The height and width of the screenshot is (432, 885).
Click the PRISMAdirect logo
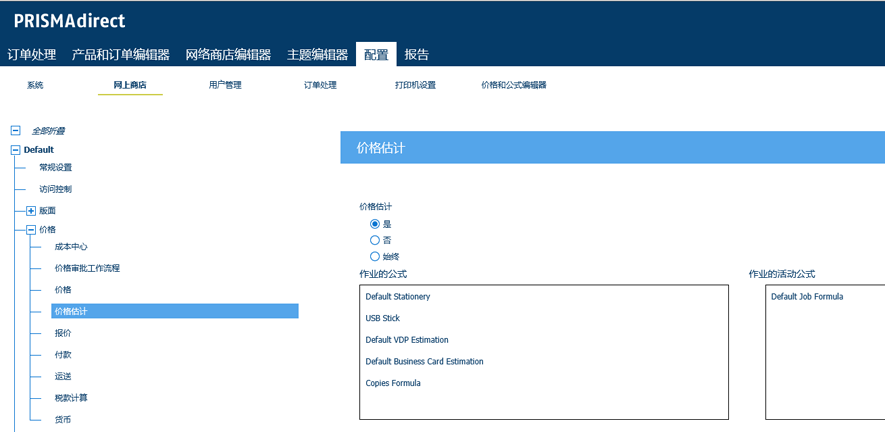pos(70,21)
